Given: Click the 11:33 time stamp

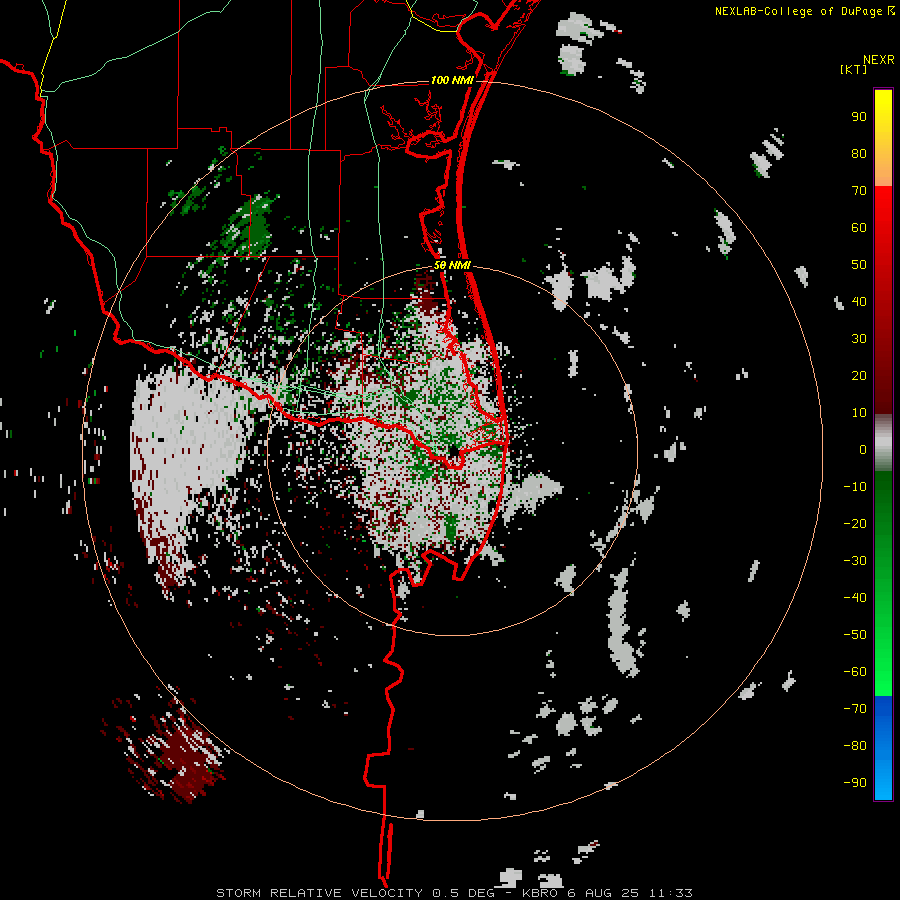Looking at the screenshot, I should 670,893.
